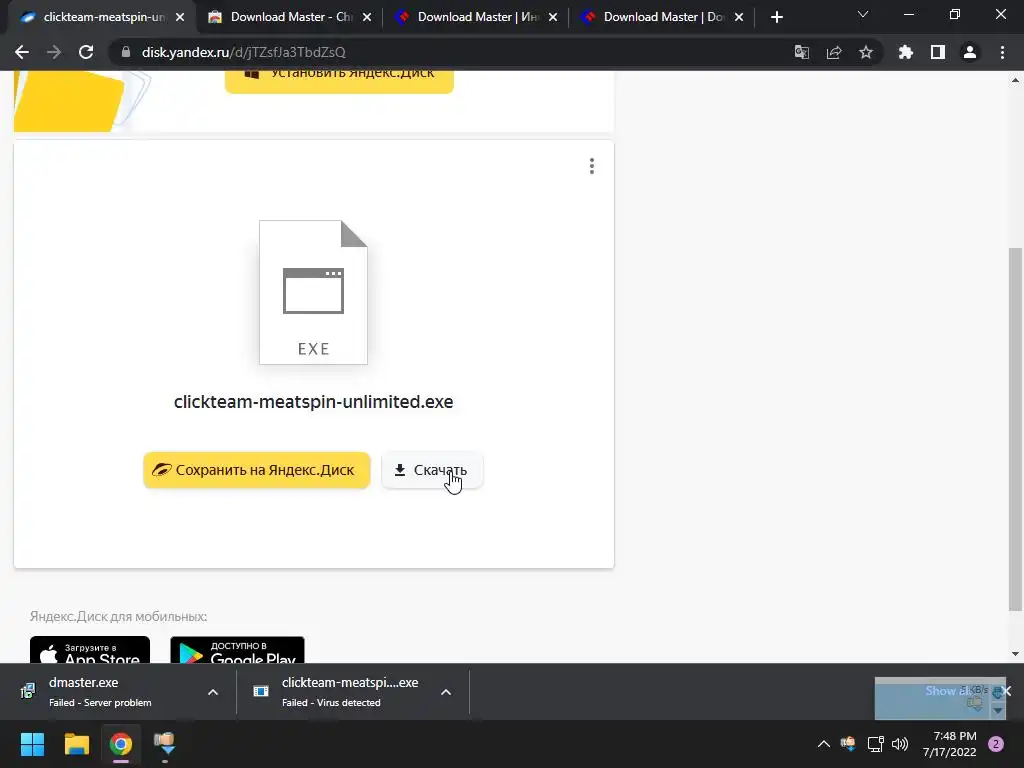Screen dimensions: 1024x768
Task: Click the browser forward arrow
Action: point(54,52)
